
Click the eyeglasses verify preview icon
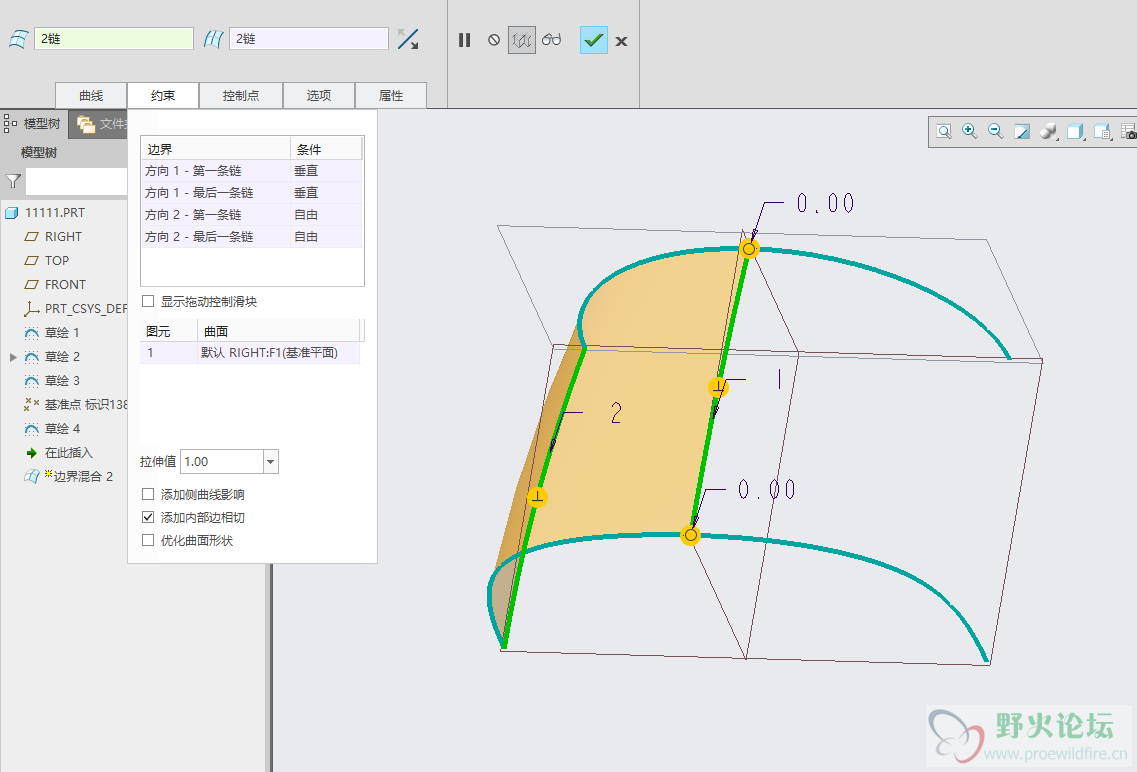pyautogui.click(x=552, y=39)
